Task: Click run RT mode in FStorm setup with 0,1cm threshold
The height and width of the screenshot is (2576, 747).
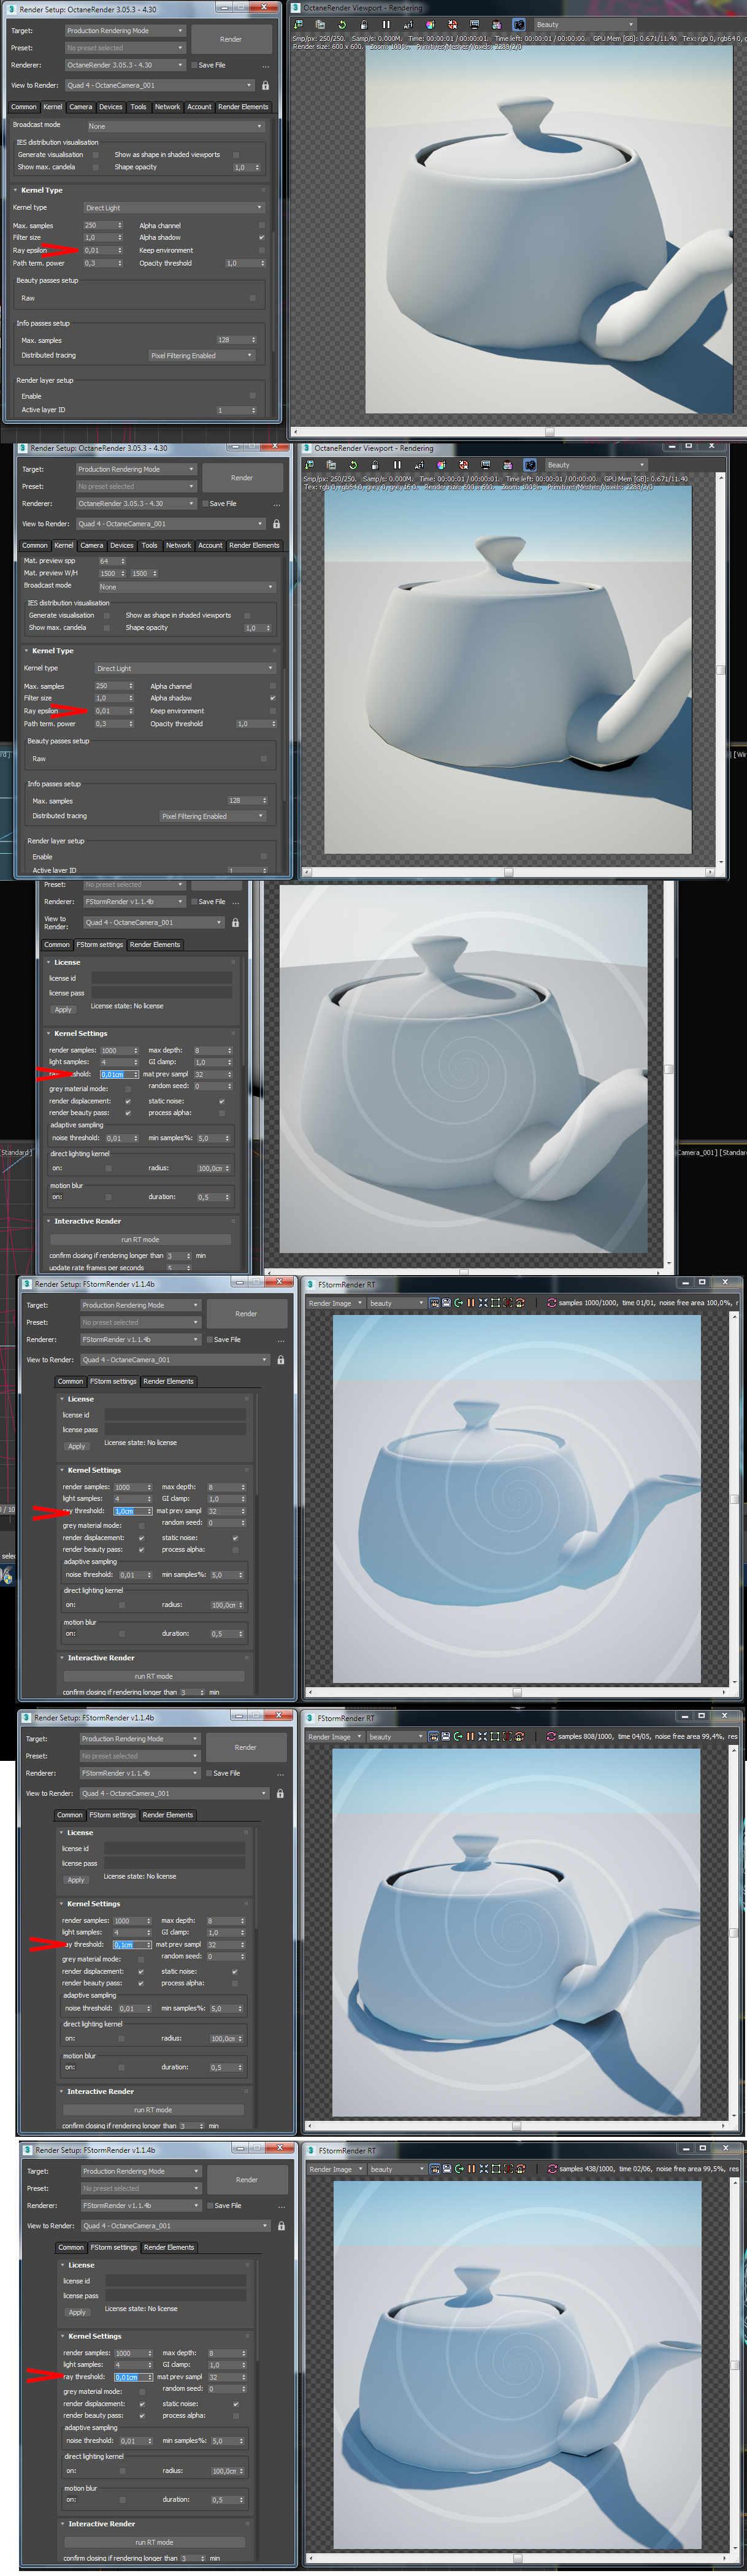Action: [153, 2110]
